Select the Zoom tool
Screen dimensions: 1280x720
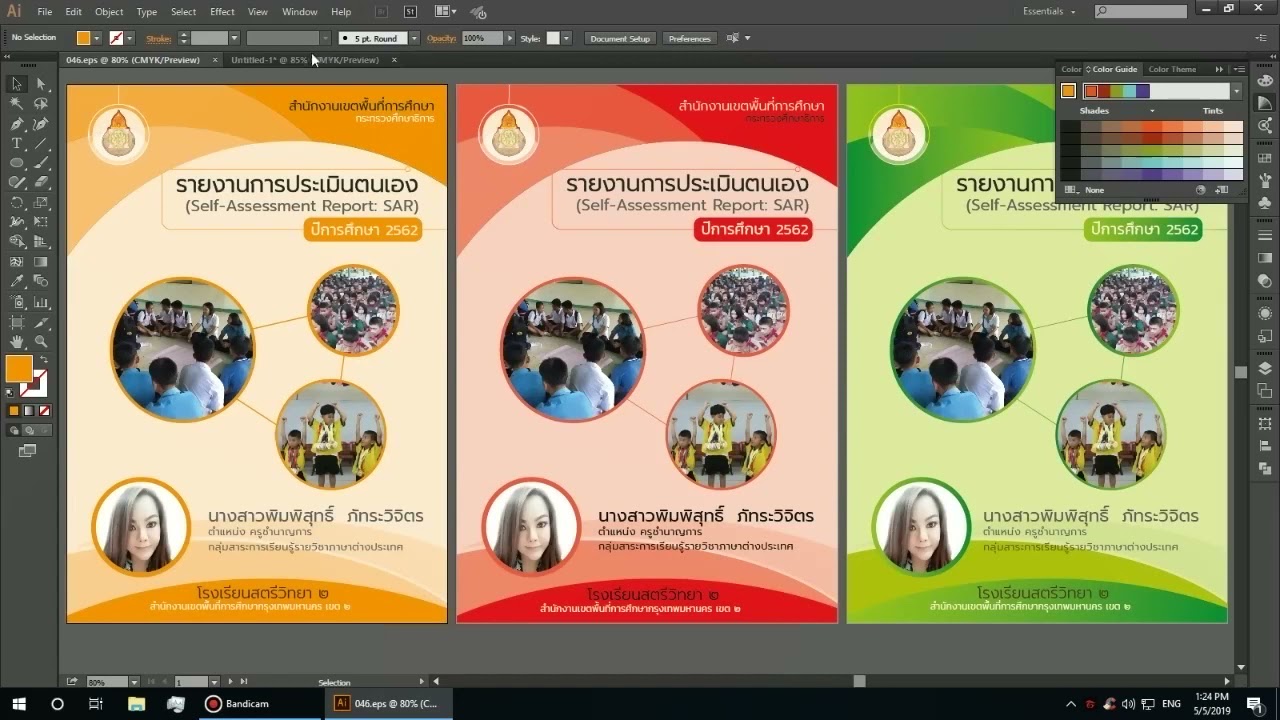point(41,342)
